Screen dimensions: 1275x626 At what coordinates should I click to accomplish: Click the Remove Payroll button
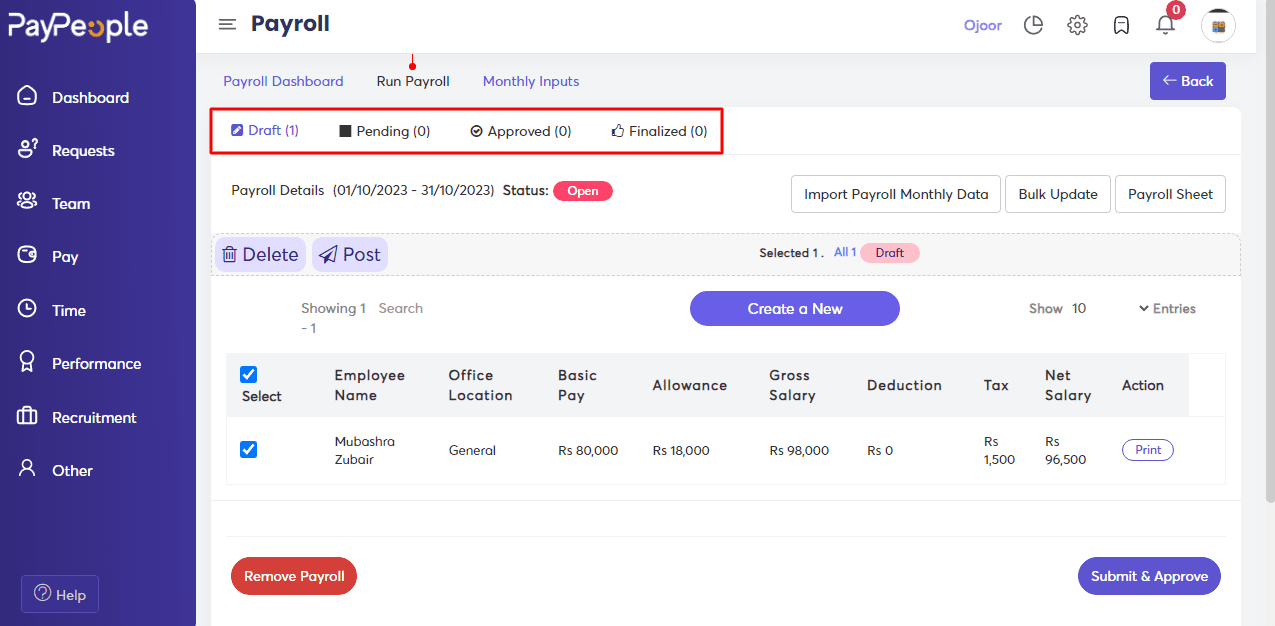click(293, 576)
